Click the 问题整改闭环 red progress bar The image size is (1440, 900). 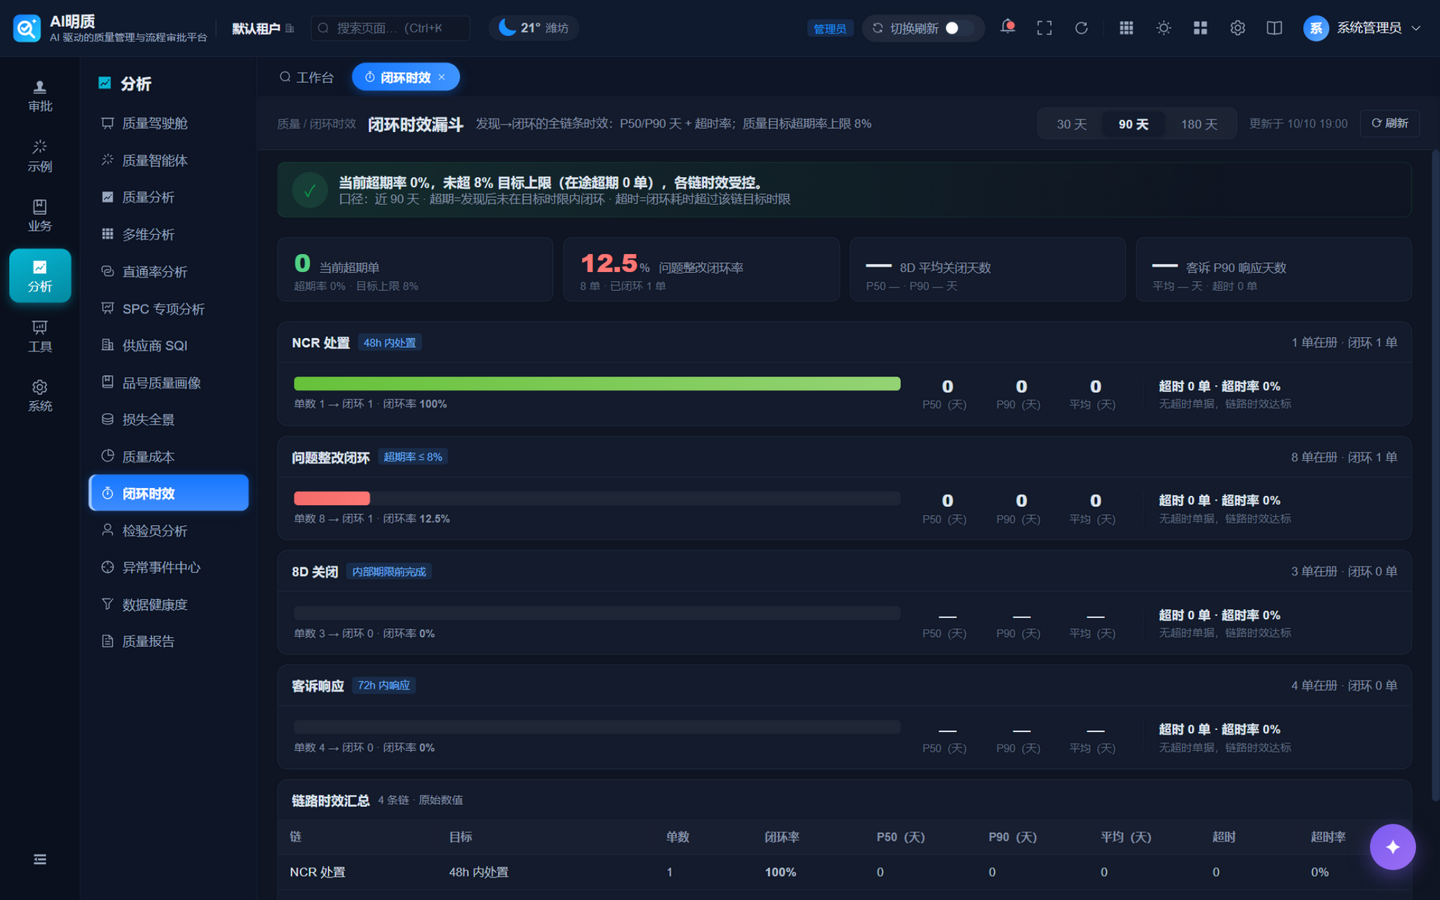(332, 498)
